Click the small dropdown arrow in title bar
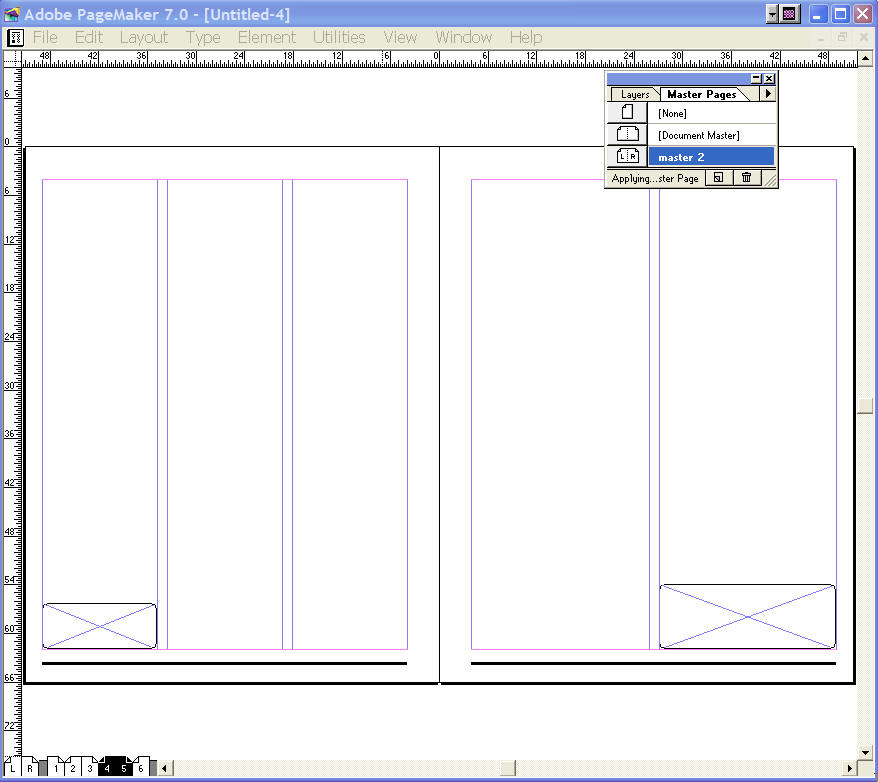The height and width of the screenshot is (782, 878). pyautogui.click(x=773, y=14)
